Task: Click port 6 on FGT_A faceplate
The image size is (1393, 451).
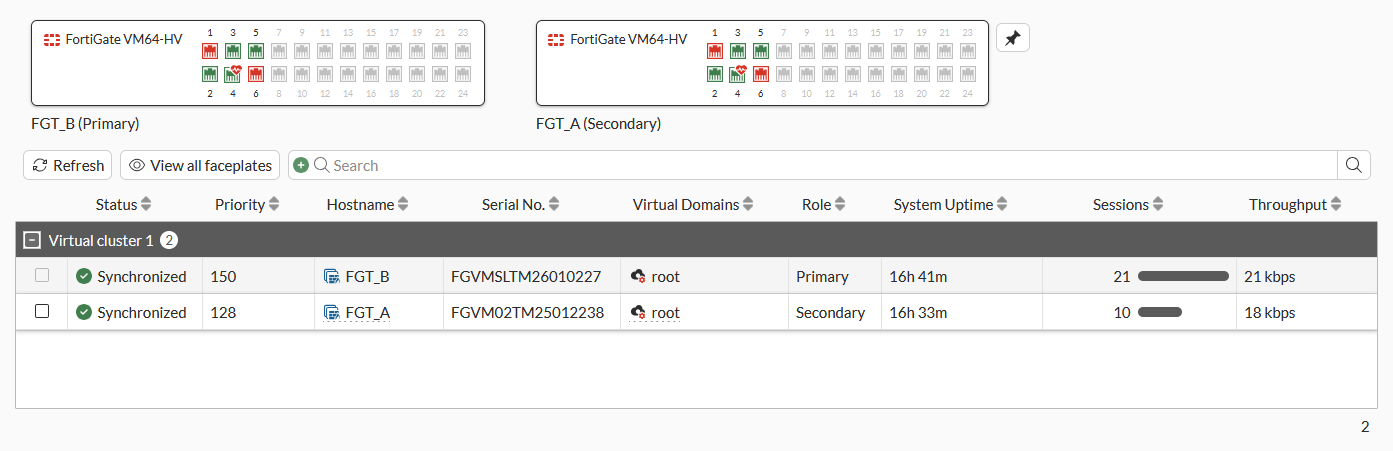Action: (x=761, y=74)
